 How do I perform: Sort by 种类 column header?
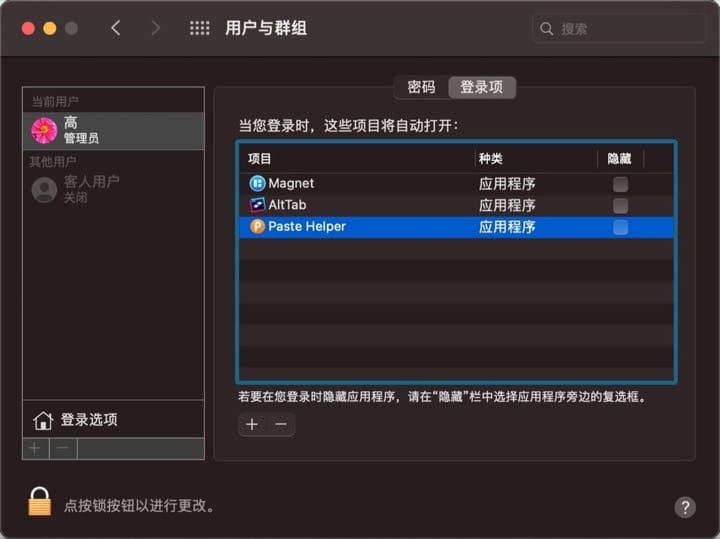pyautogui.click(x=535, y=159)
